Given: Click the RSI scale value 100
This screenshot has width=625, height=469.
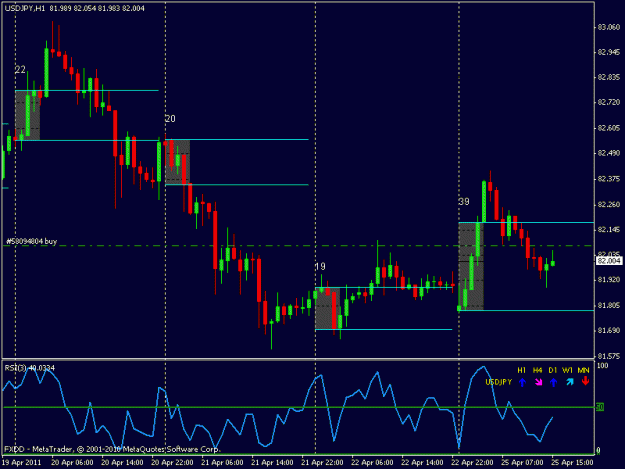Looking at the screenshot, I should click(x=602, y=365).
